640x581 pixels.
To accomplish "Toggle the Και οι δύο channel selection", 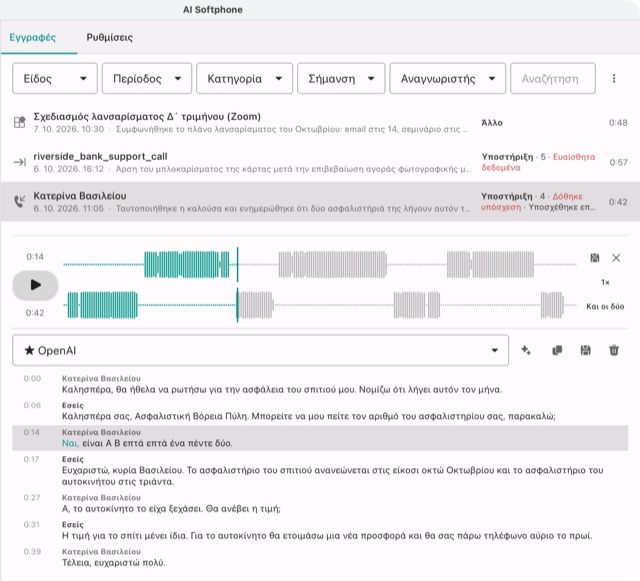I will coord(605,306).
